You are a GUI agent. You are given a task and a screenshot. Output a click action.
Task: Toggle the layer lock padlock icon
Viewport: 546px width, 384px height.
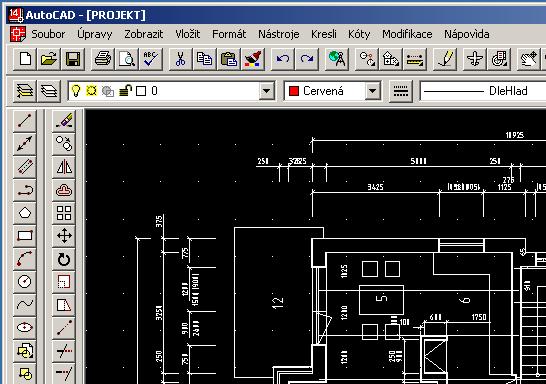coord(125,91)
